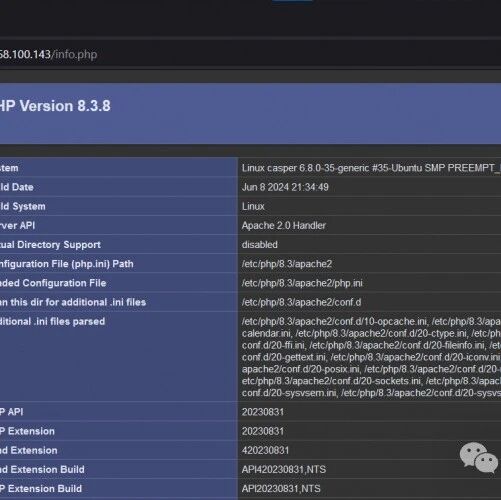The height and width of the screenshot is (500, 501).
Task: Select the Linux casper 6.8.0-35-generic system value
Action: [371, 168]
